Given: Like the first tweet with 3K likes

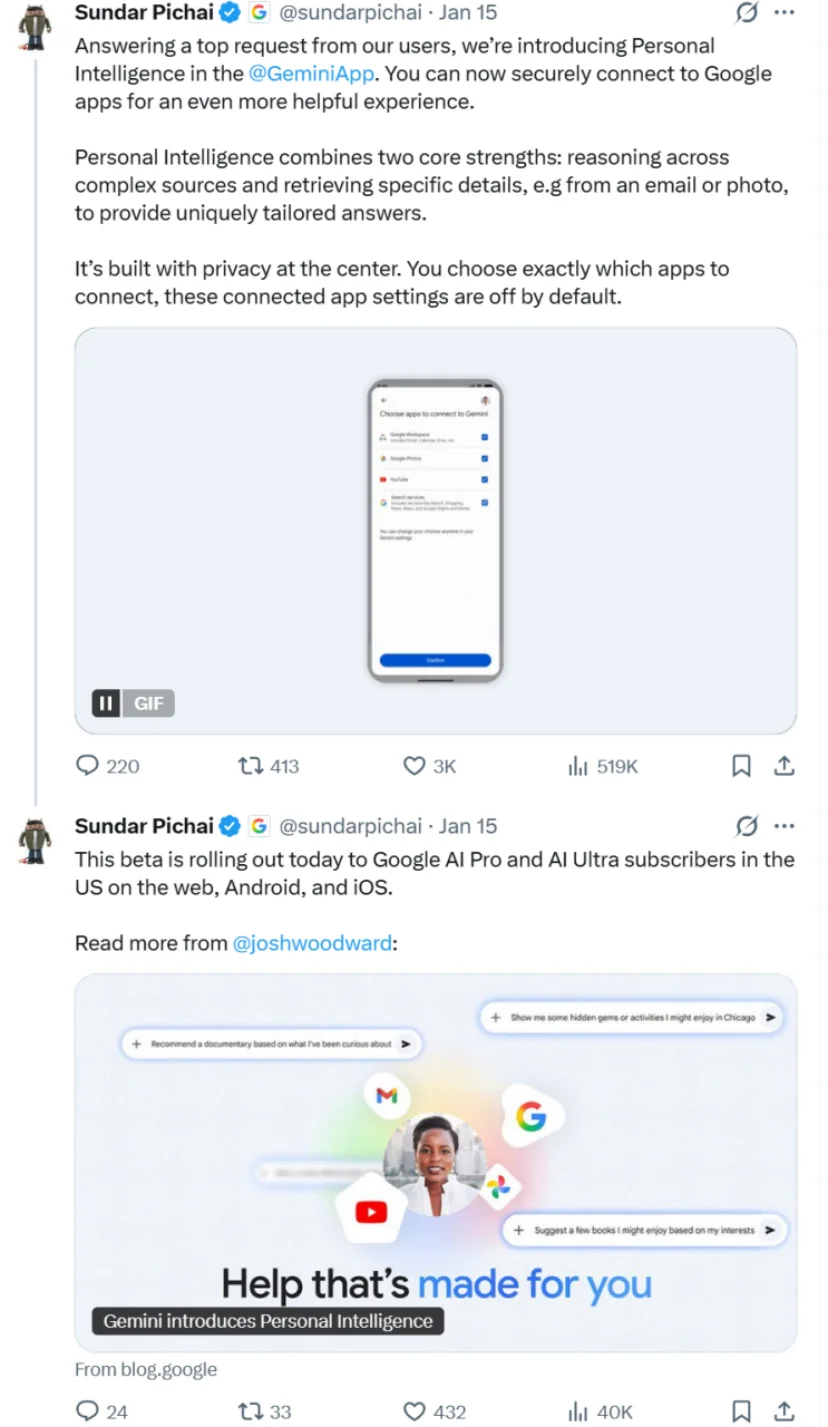Looking at the screenshot, I should tap(414, 766).
